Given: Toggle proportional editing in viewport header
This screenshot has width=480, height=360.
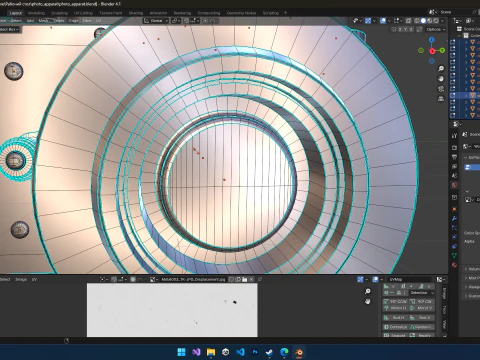Looking at the screenshot, I should pos(206,21).
